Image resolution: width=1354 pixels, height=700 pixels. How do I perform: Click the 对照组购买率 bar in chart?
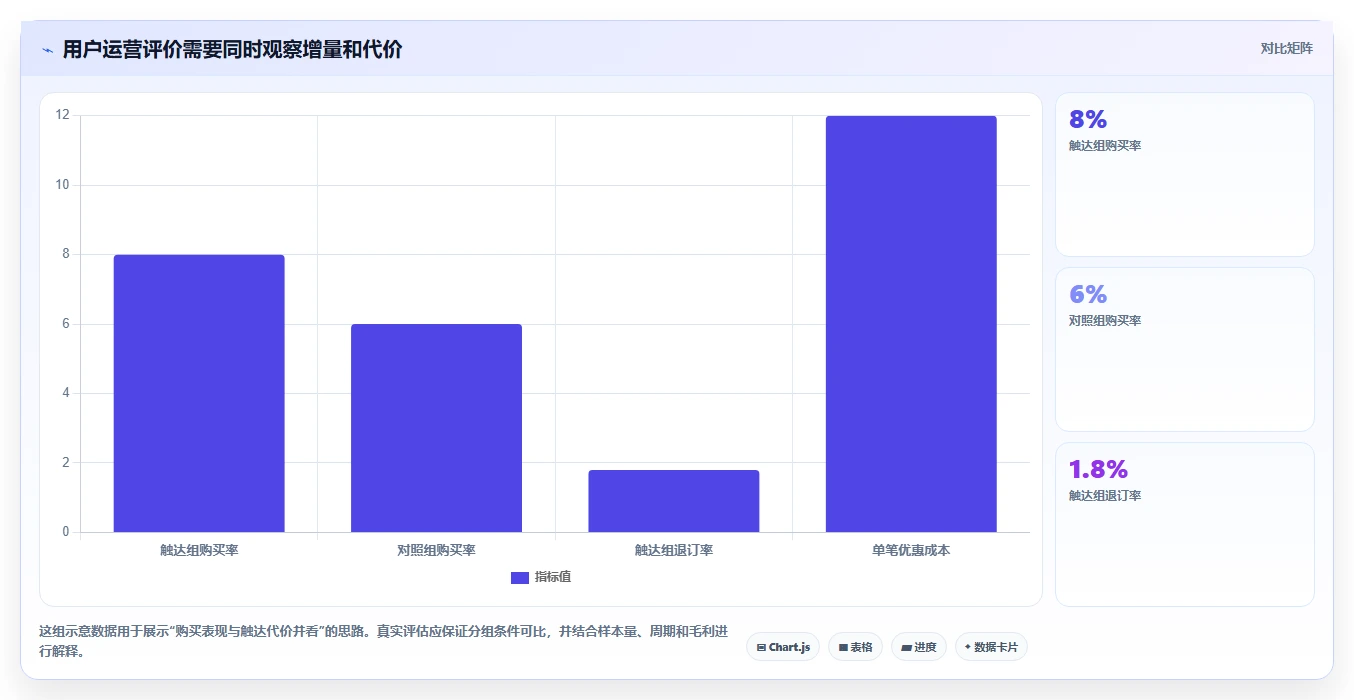click(436, 428)
